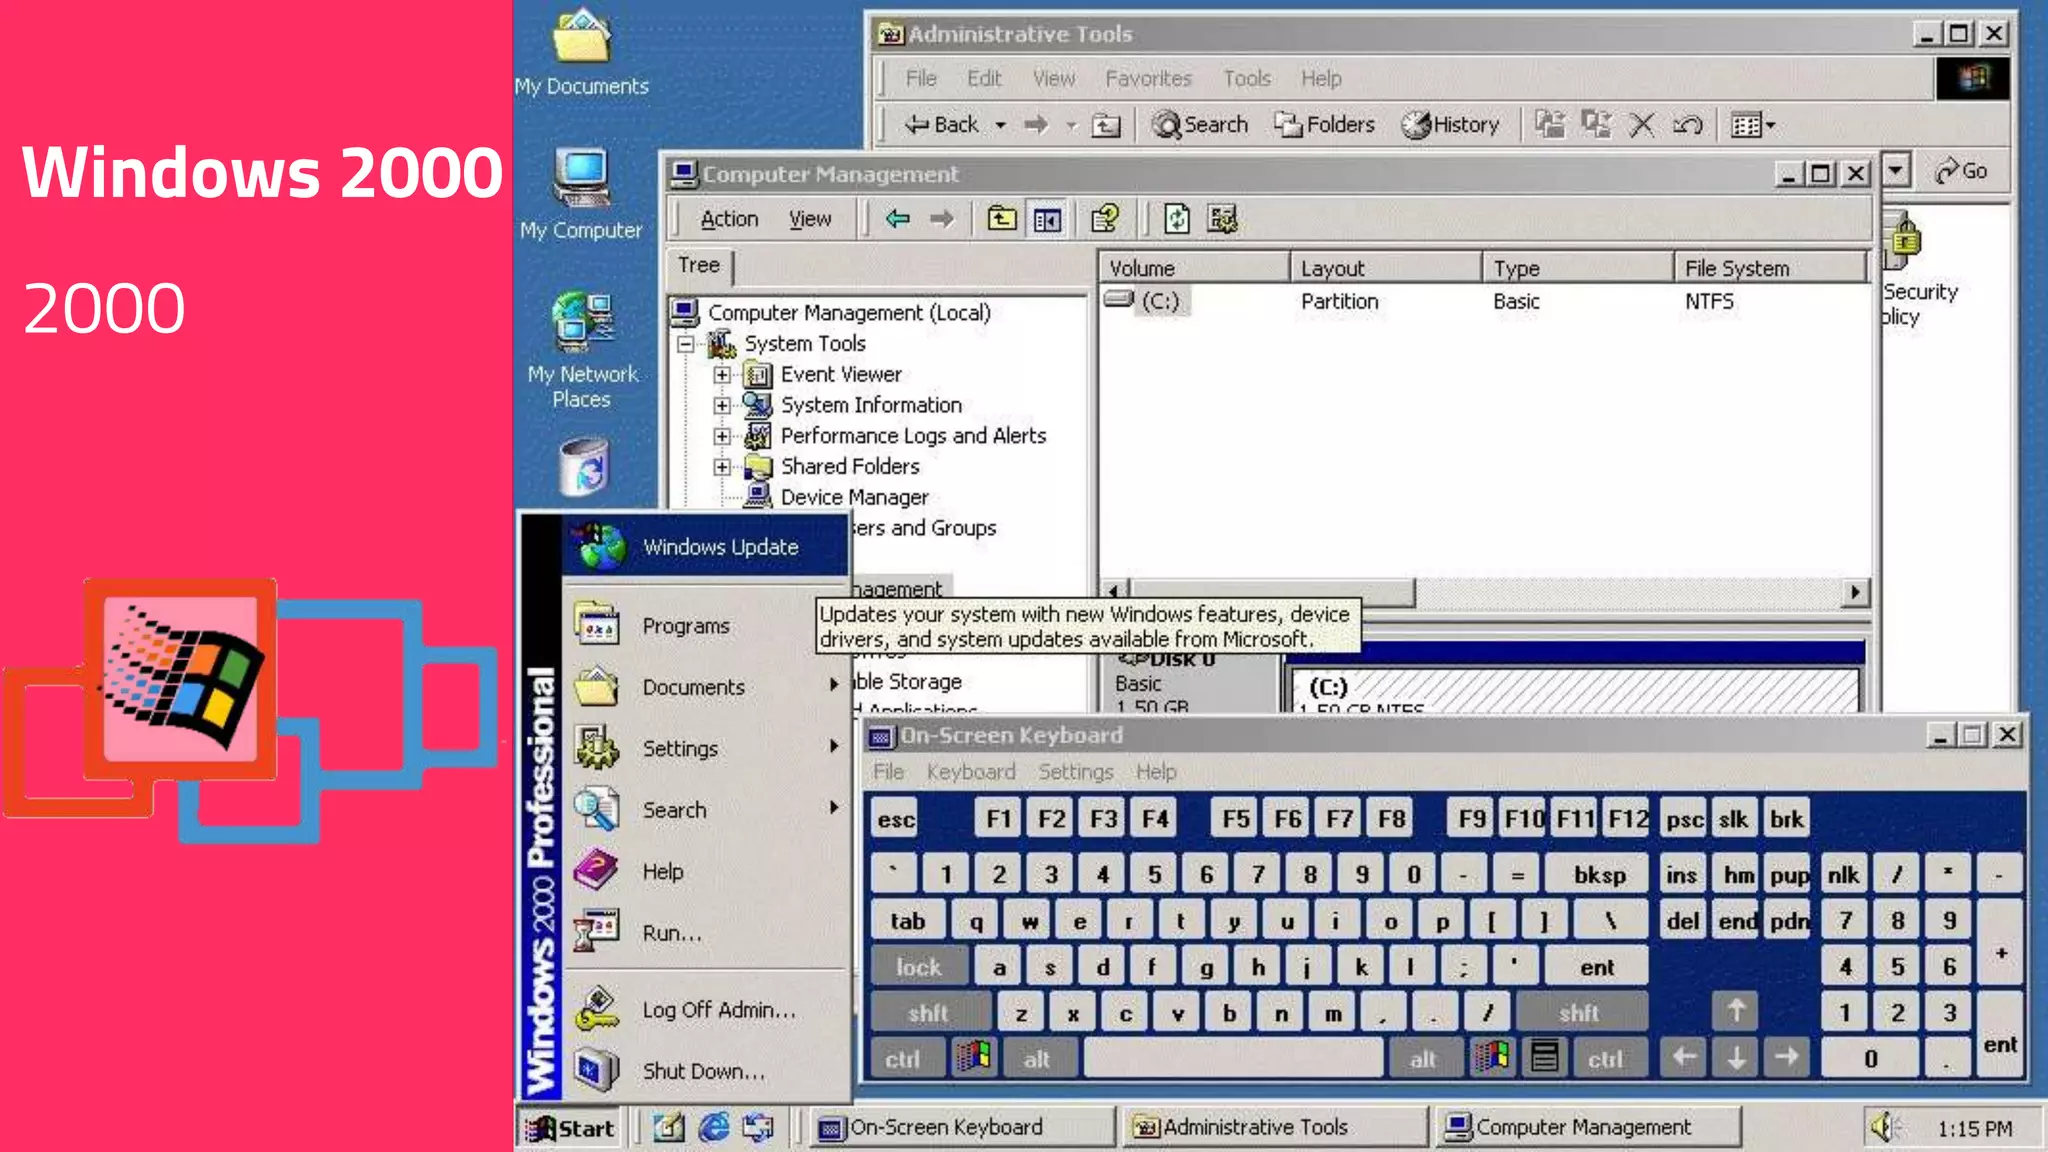Select Computer Management (Local) root node
Image resolution: width=2048 pixels, height=1152 pixels.
pyautogui.click(x=849, y=313)
